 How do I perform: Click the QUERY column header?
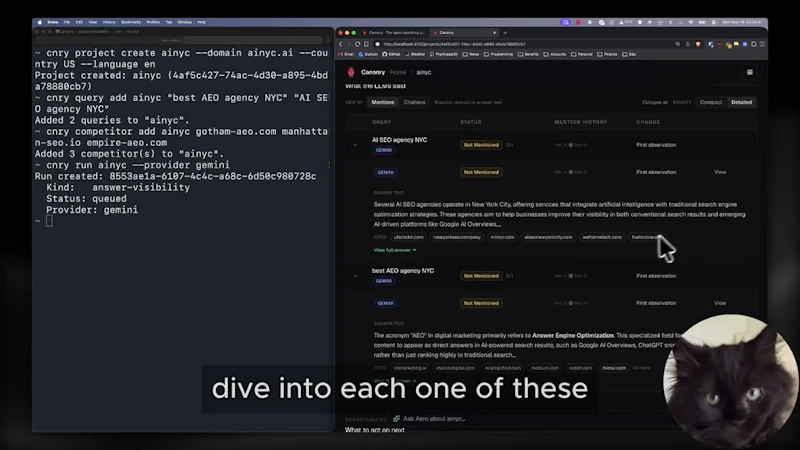381,122
